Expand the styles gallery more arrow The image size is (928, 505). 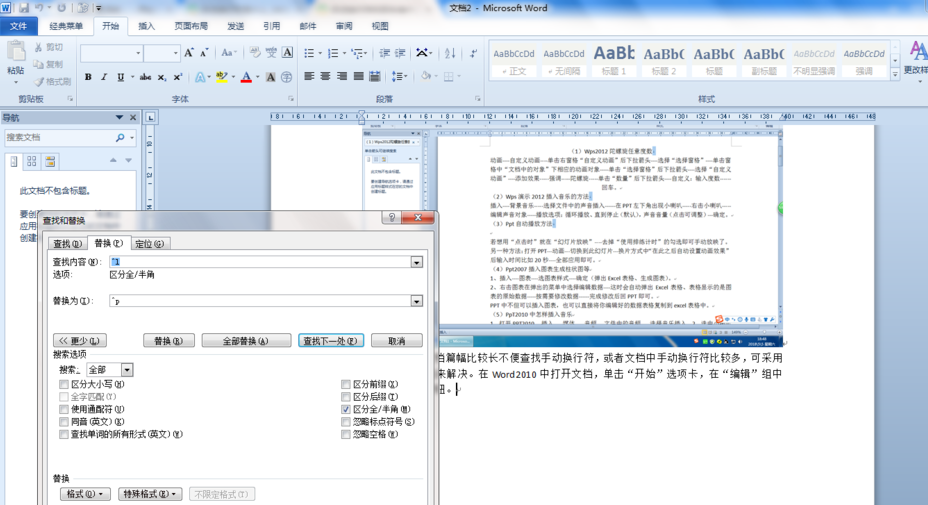pyautogui.click(x=895, y=75)
